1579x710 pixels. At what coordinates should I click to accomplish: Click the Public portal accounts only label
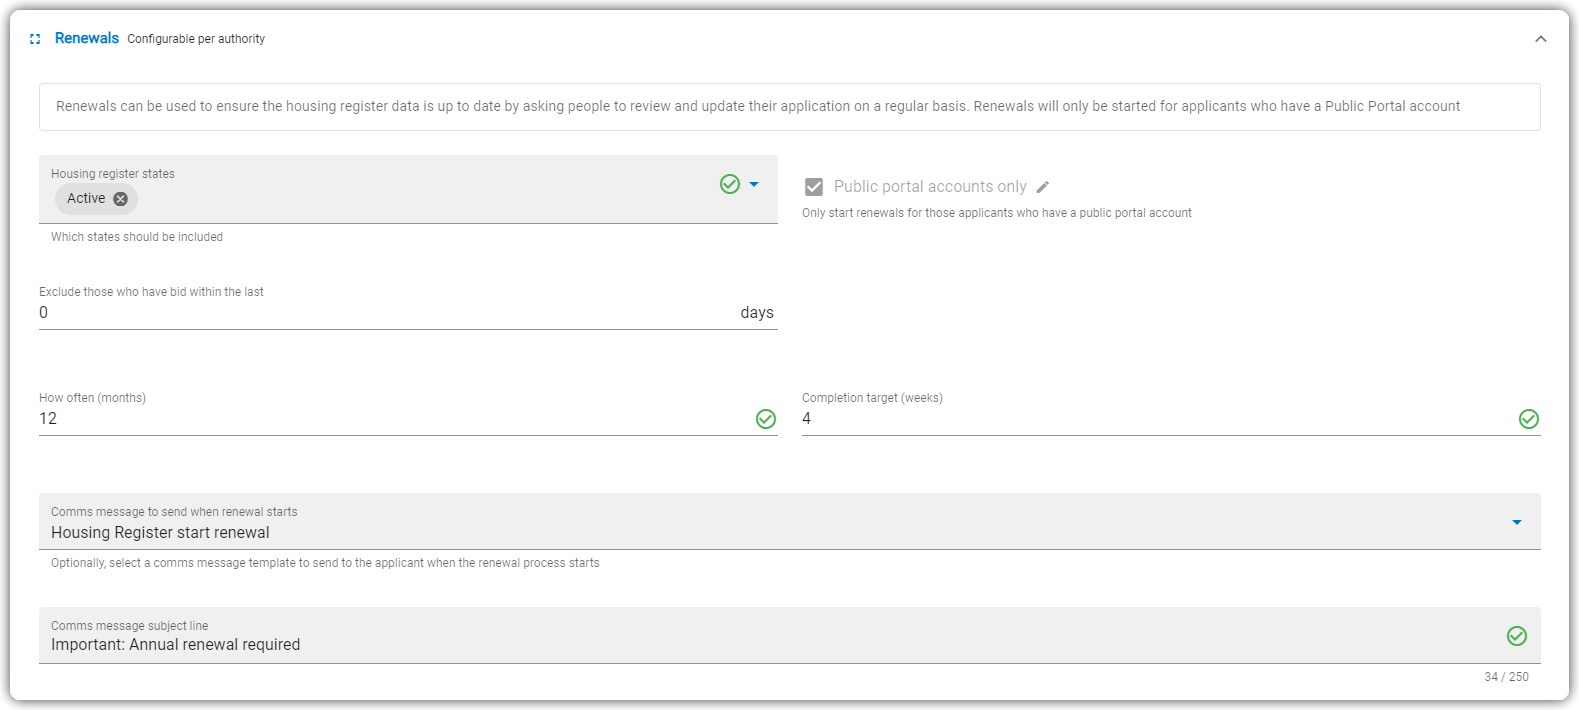pos(930,187)
